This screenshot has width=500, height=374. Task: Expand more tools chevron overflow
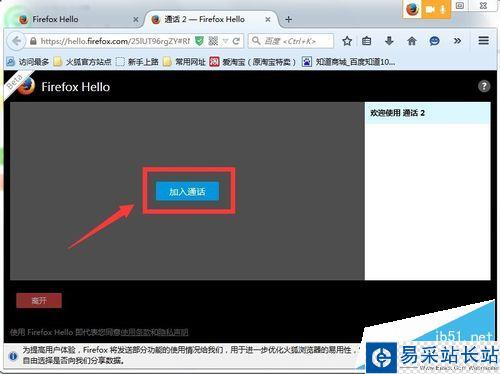click(x=457, y=41)
